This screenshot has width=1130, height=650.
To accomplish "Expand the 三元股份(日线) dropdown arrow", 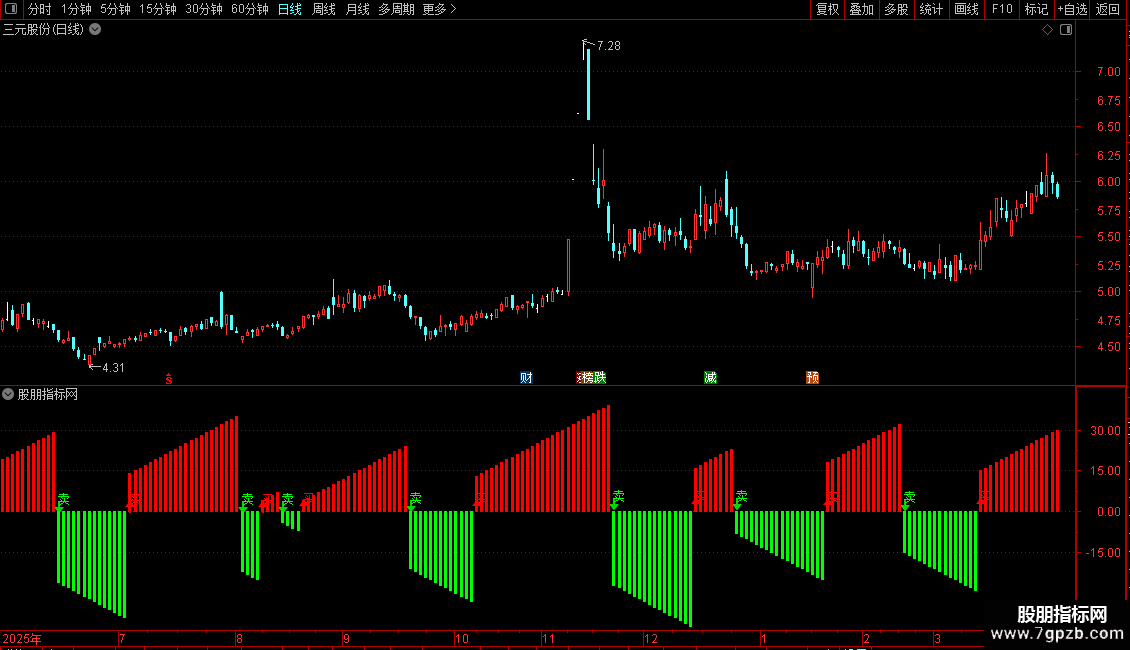I will coord(95,30).
